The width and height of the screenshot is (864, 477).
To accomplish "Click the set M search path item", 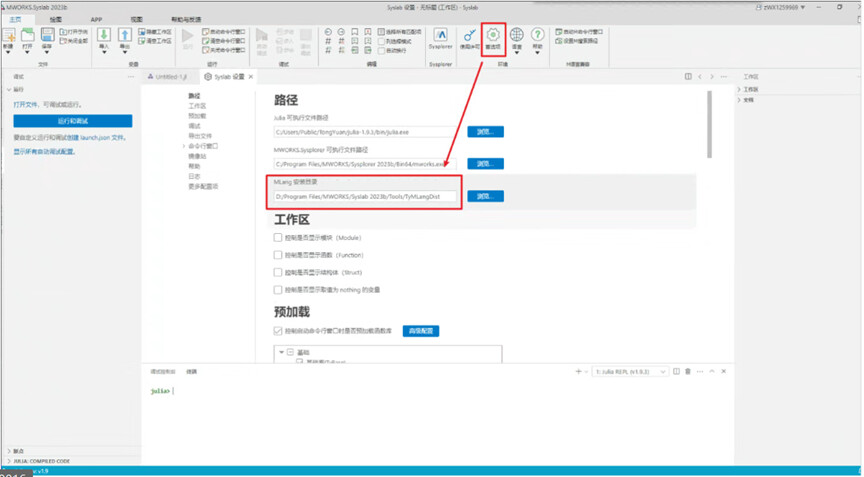I will click(576, 41).
